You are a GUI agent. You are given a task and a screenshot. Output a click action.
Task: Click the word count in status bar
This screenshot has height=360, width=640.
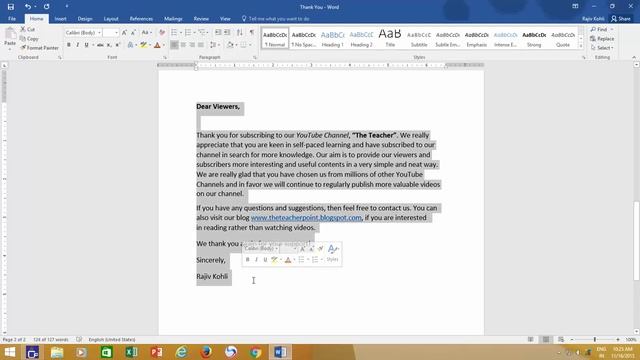click(x=51, y=340)
